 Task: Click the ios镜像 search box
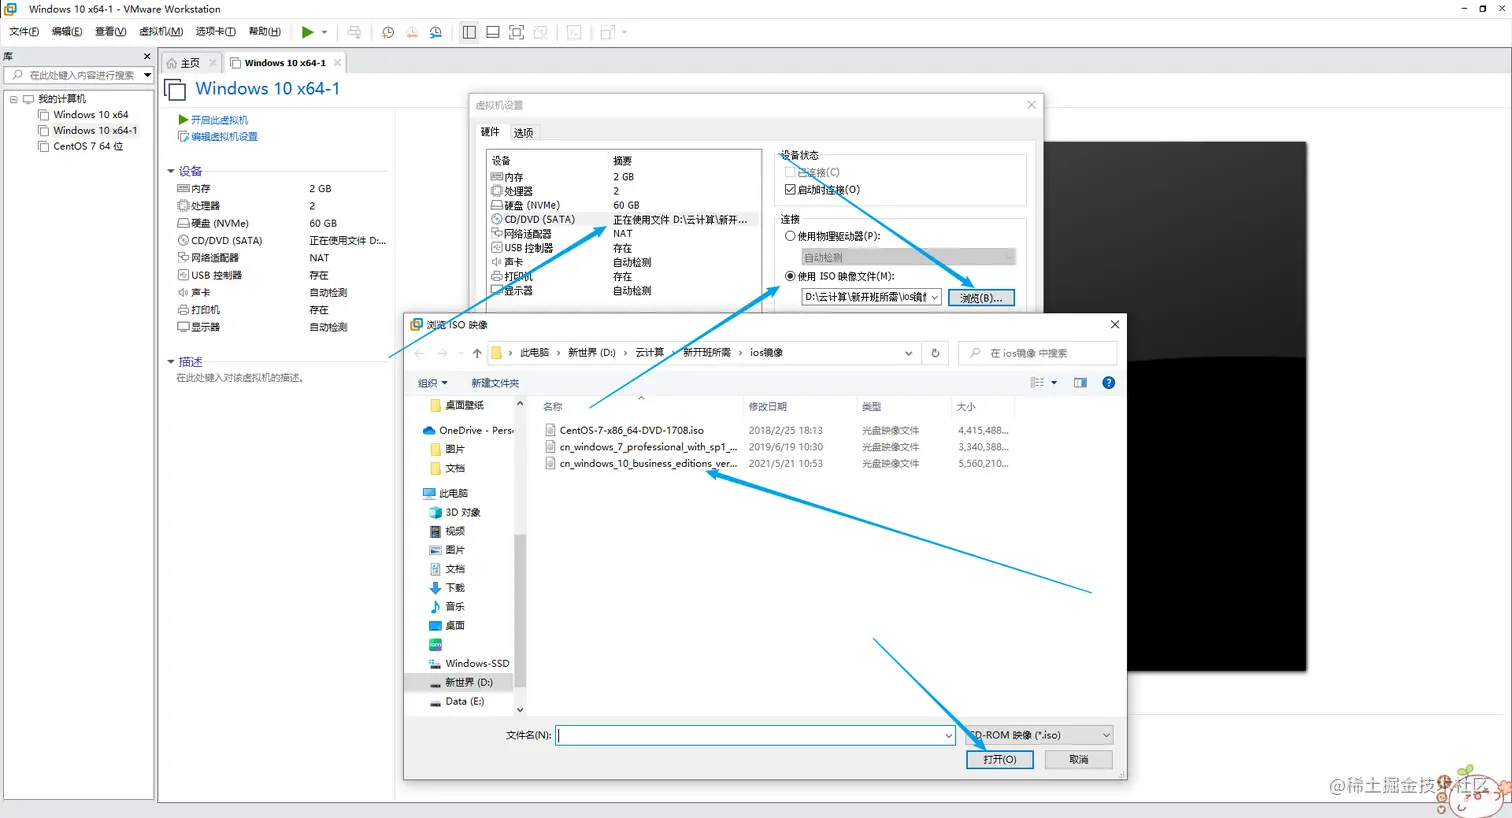click(x=1038, y=353)
